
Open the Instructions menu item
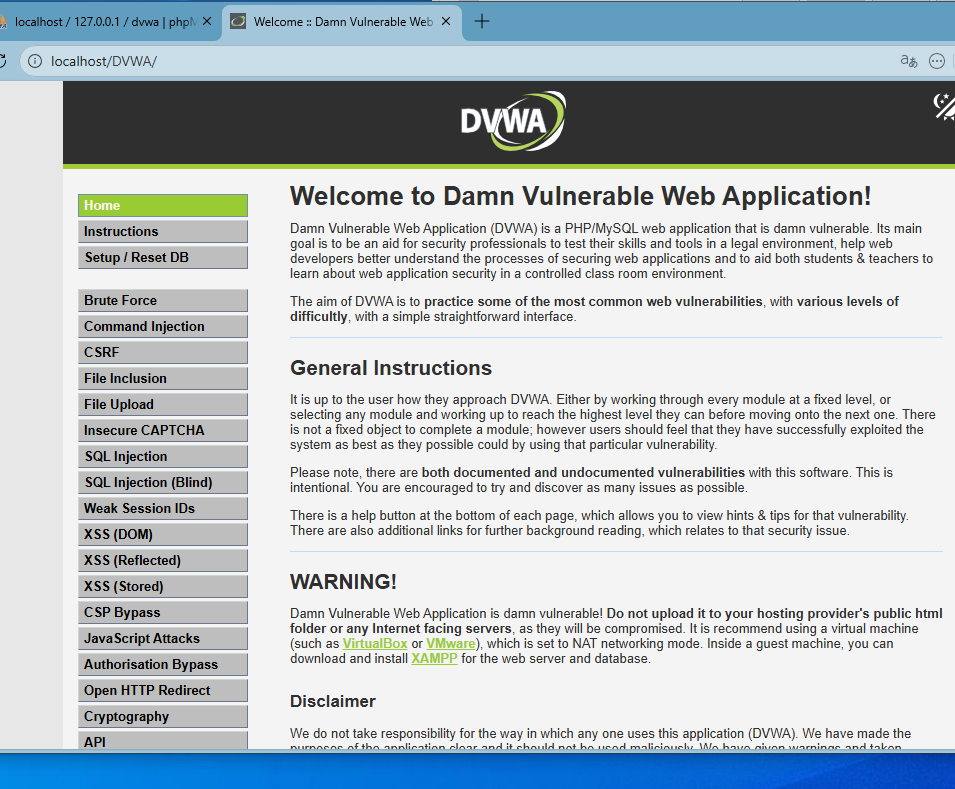163,232
